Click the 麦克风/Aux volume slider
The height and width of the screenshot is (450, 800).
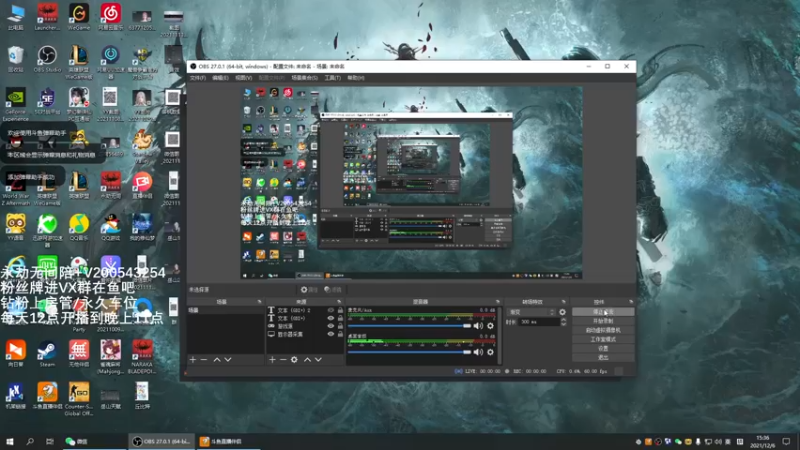[x=410, y=326]
